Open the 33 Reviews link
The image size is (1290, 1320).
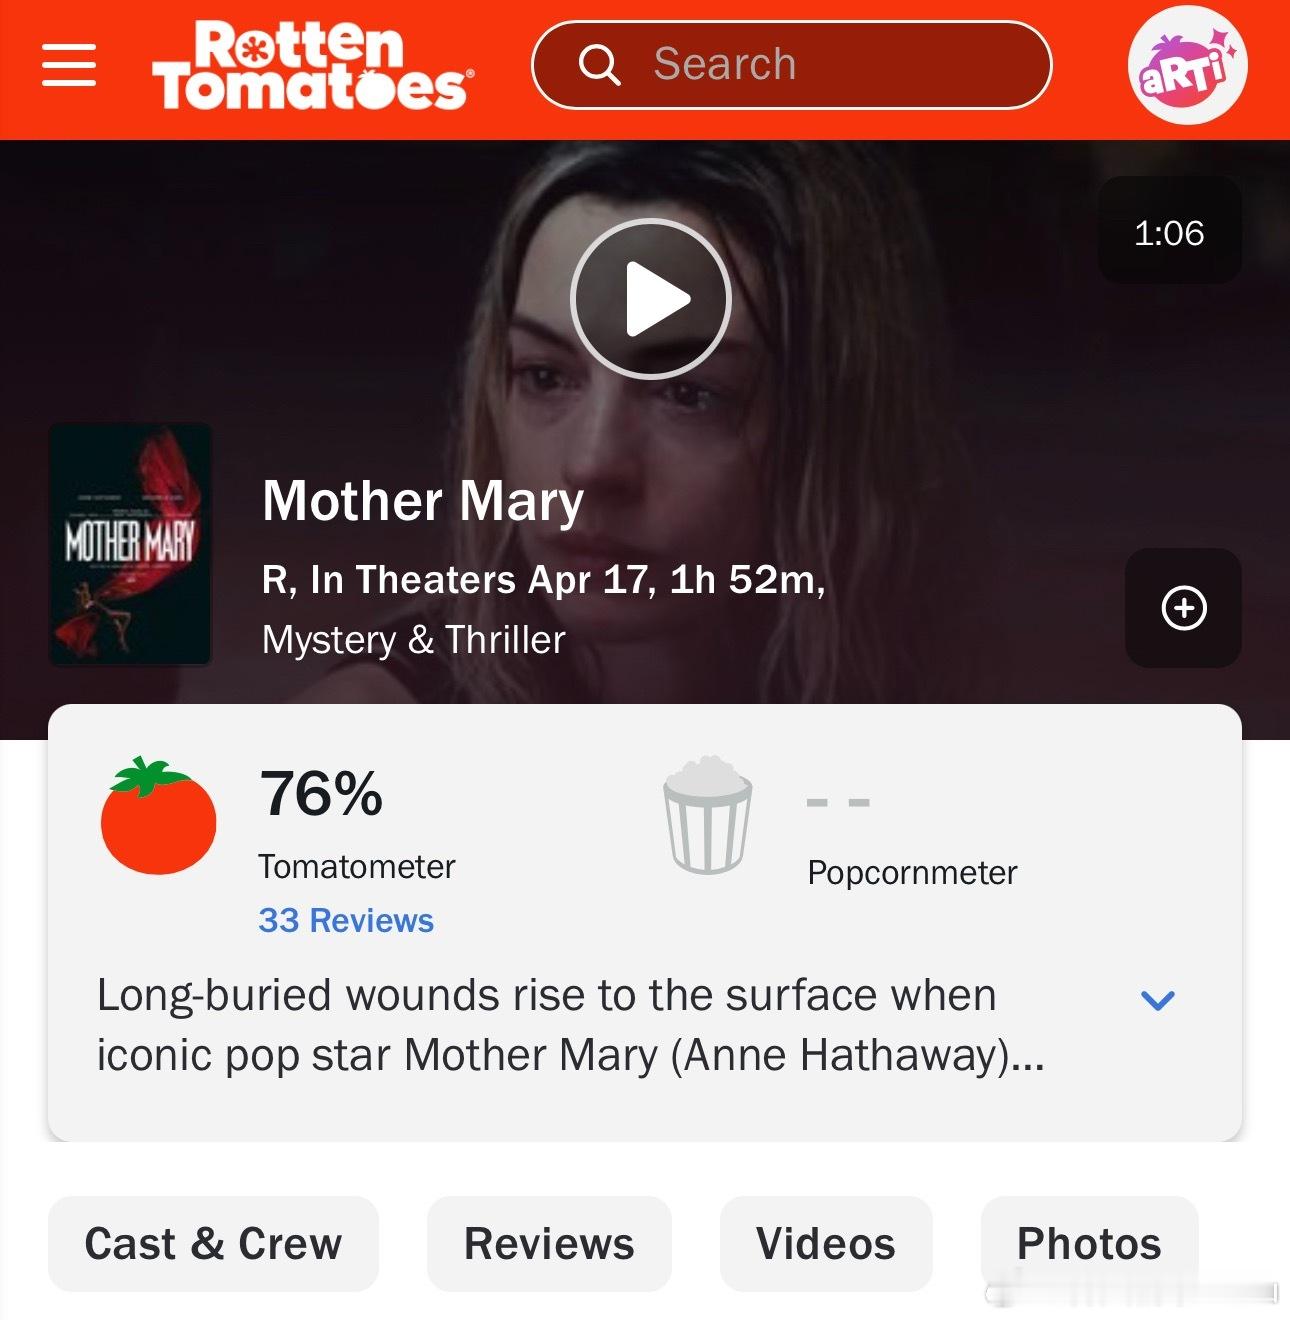(x=346, y=920)
